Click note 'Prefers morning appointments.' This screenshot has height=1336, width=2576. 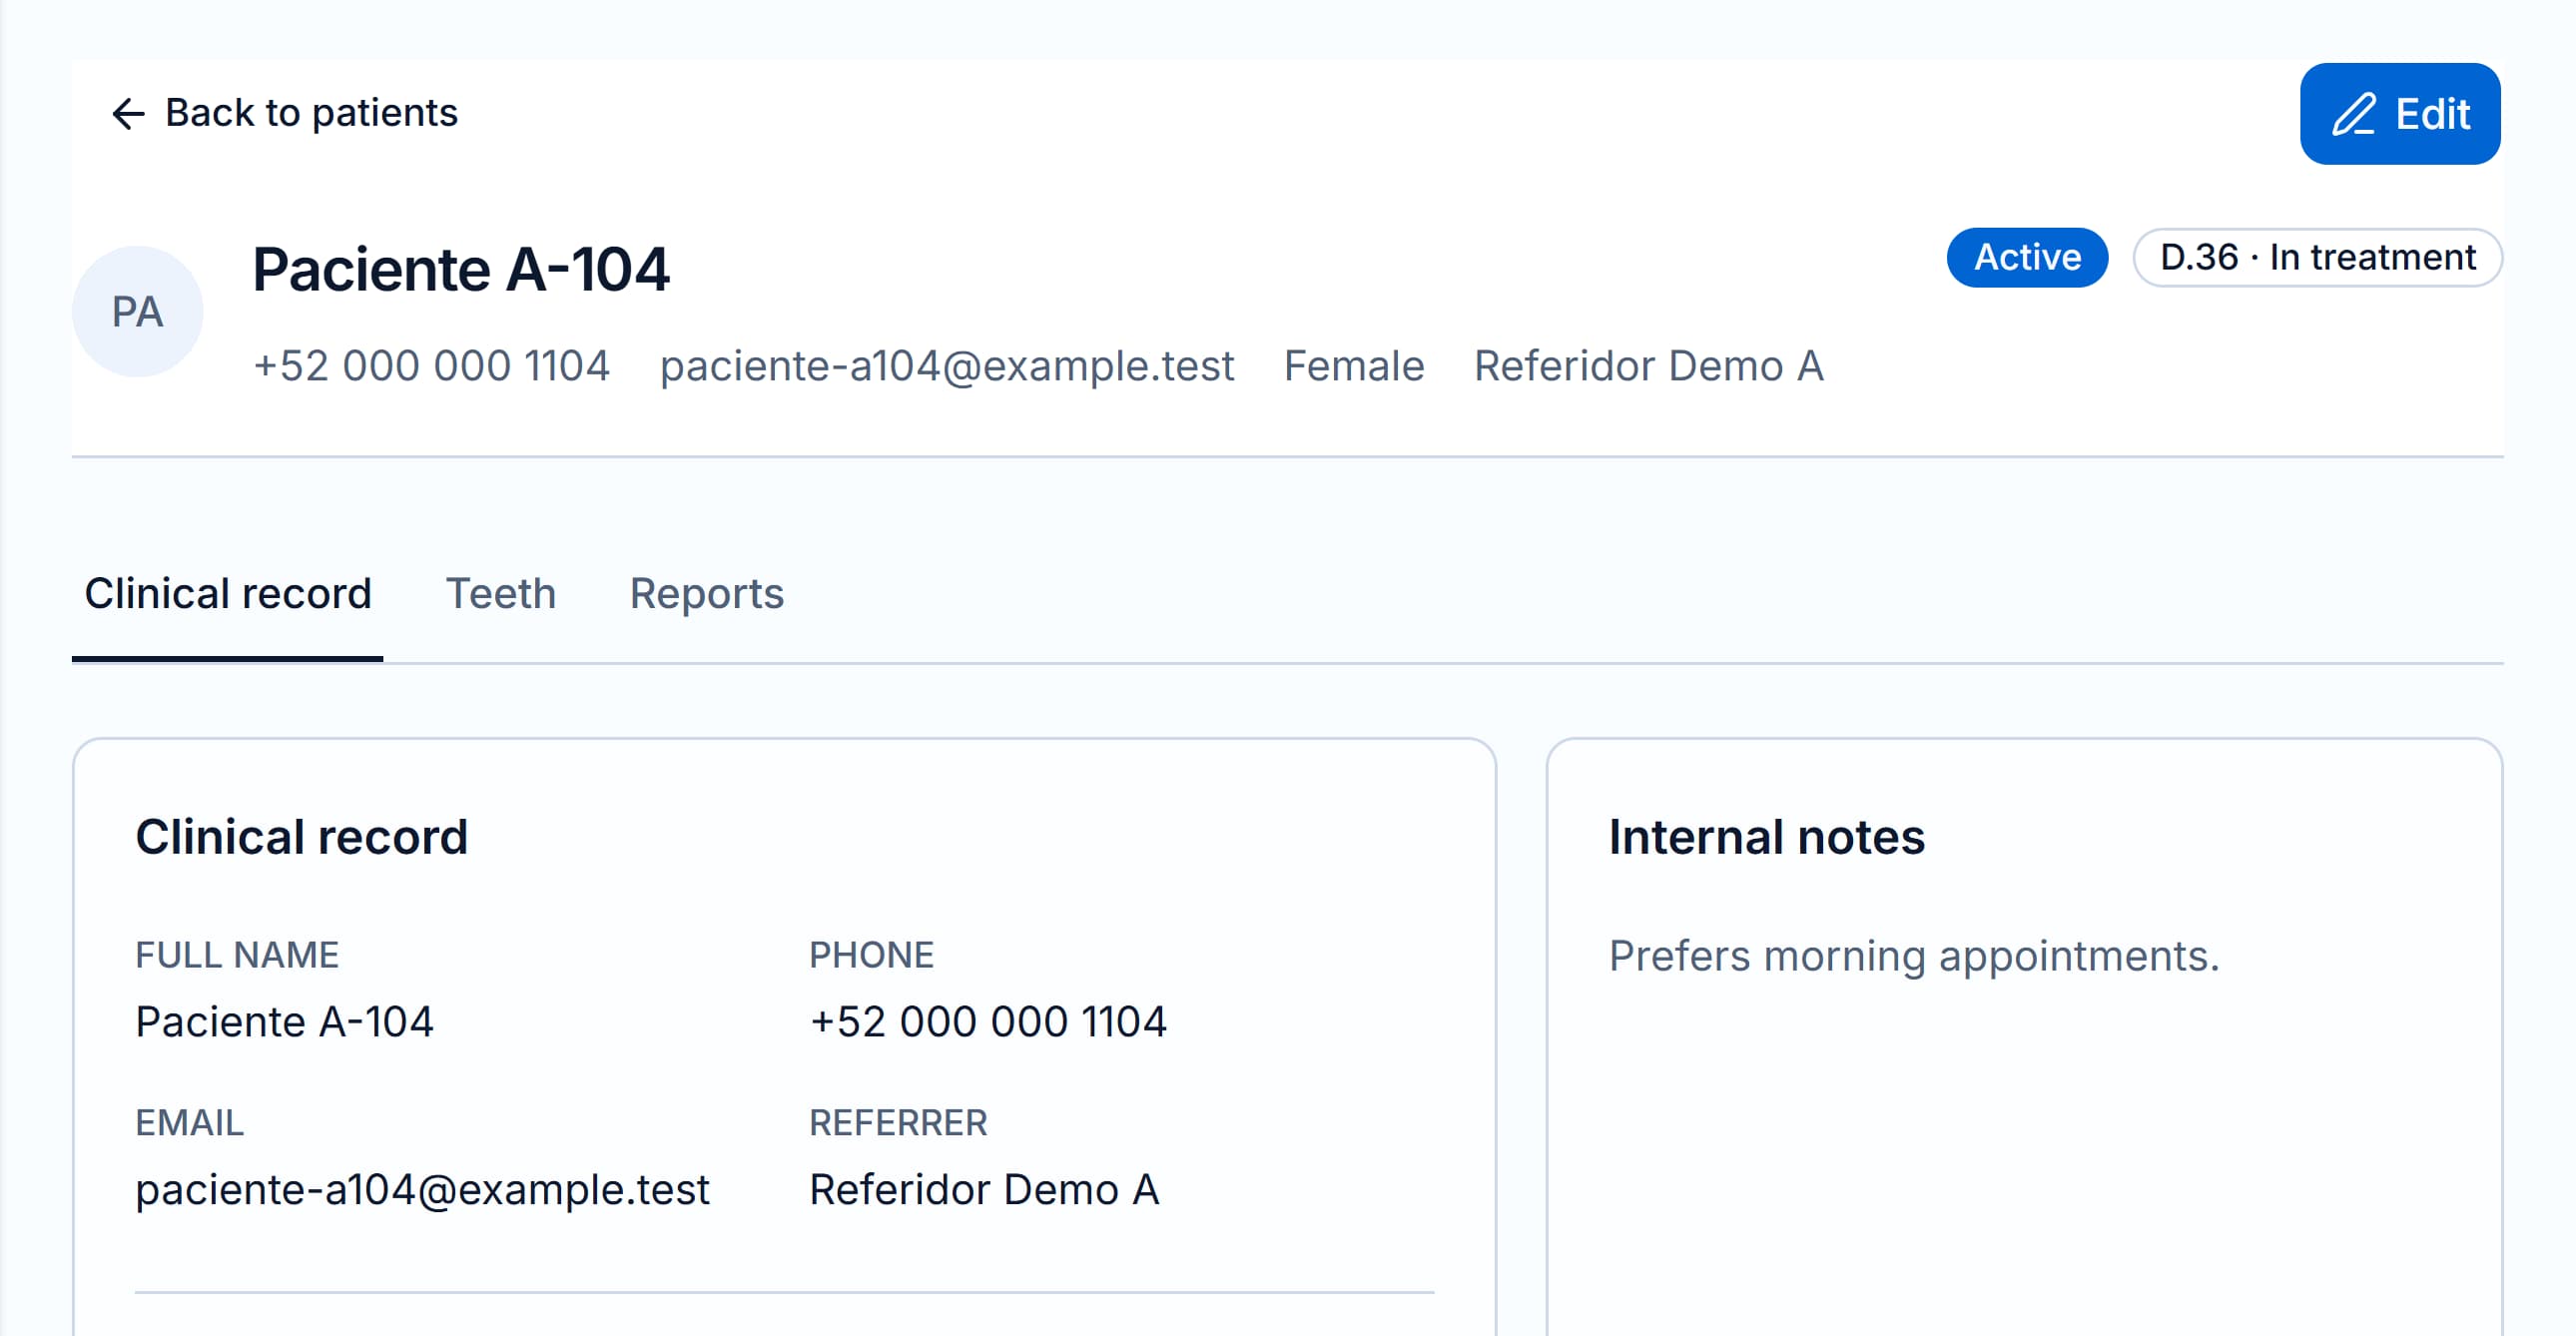pyautogui.click(x=1914, y=956)
